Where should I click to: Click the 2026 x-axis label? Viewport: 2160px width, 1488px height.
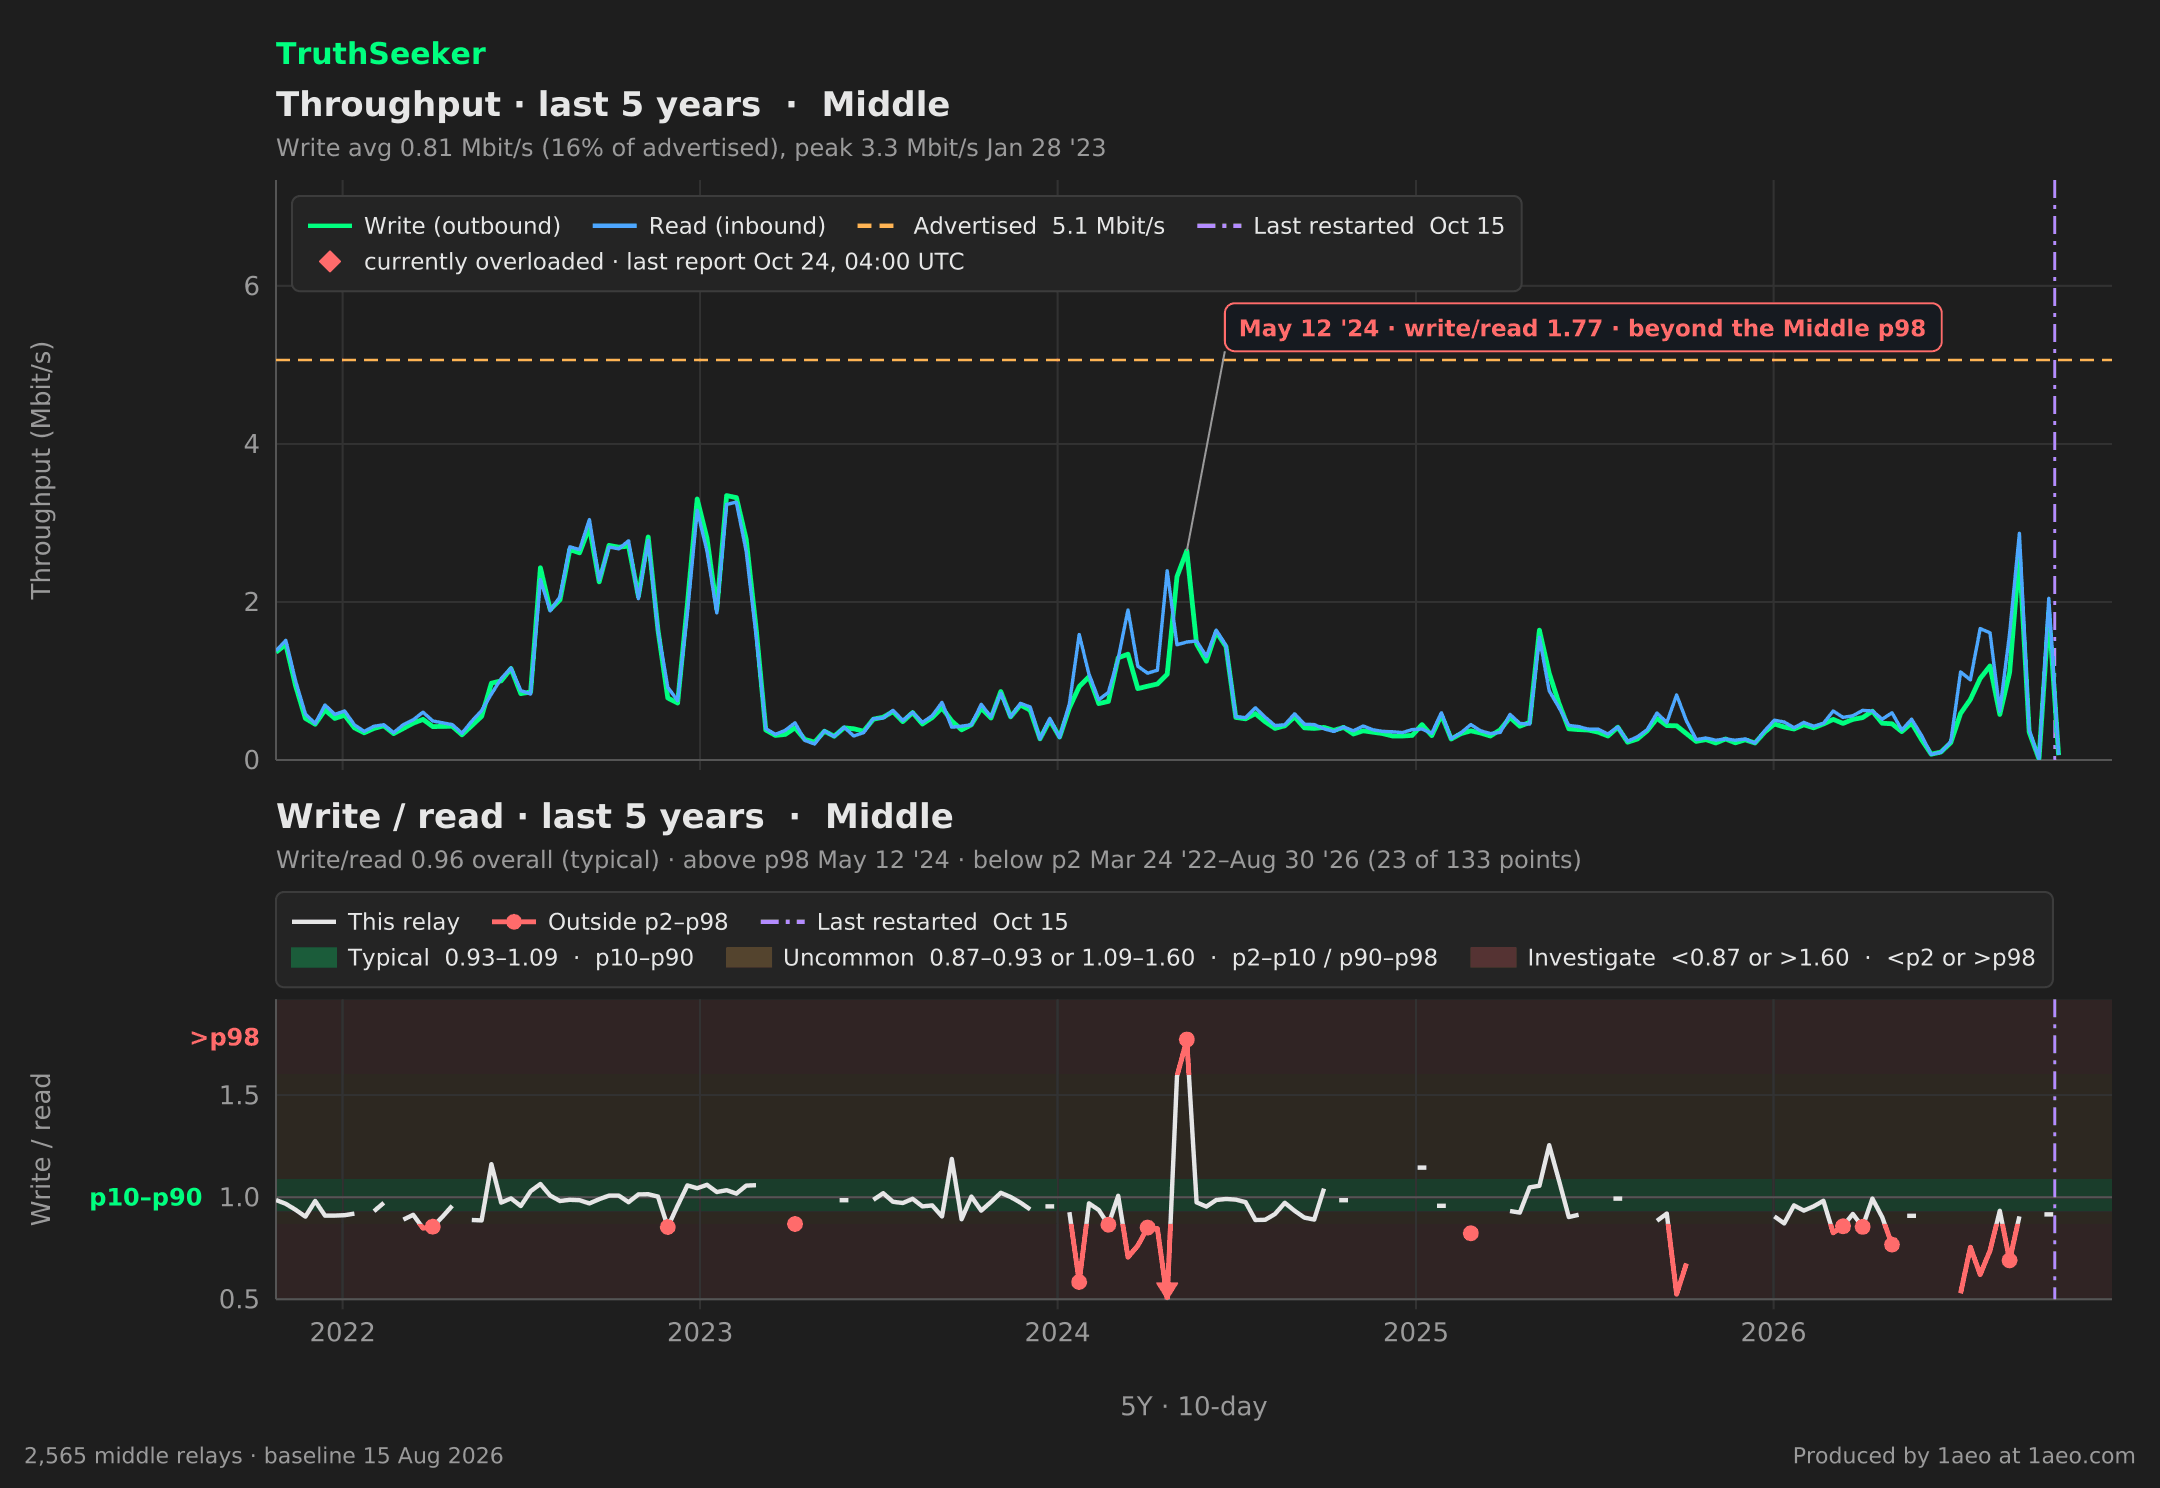pyautogui.click(x=1774, y=1333)
